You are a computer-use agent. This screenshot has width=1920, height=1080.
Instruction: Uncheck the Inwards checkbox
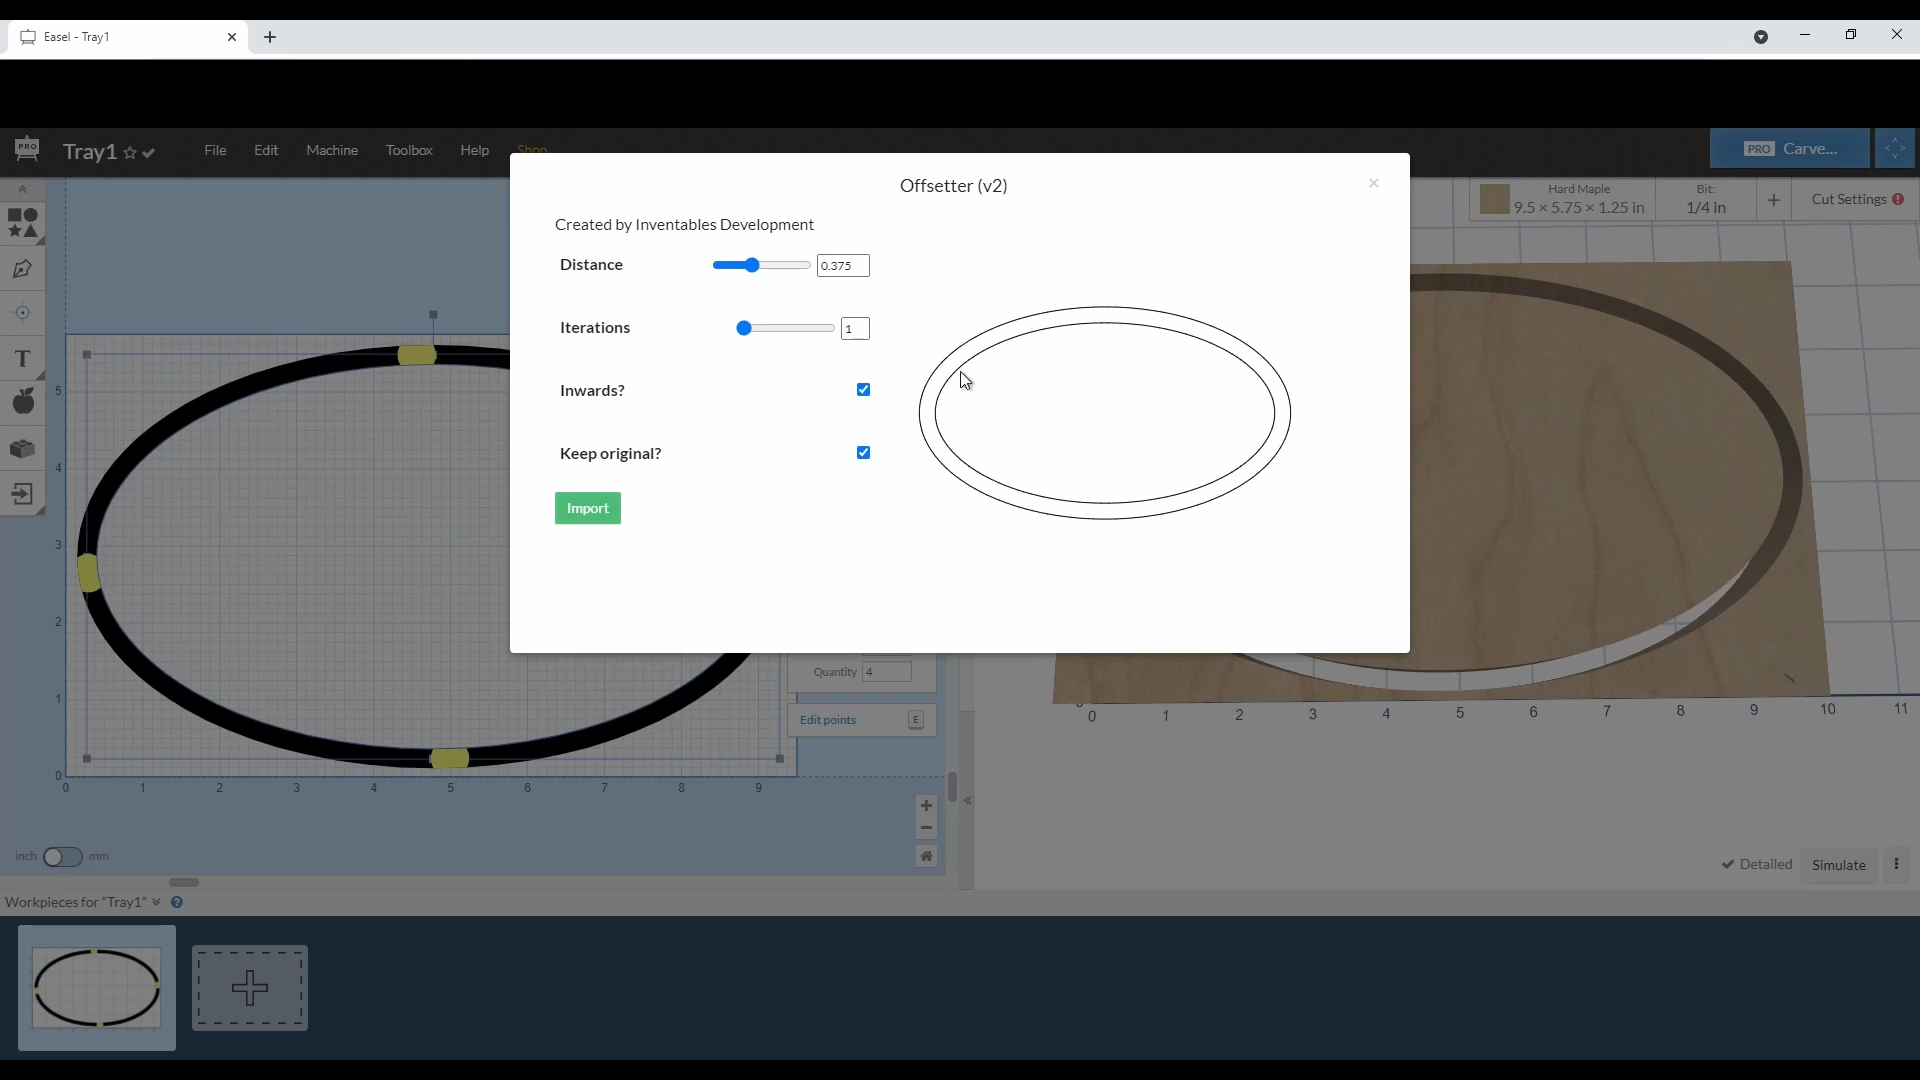pyautogui.click(x=863, y=390)
